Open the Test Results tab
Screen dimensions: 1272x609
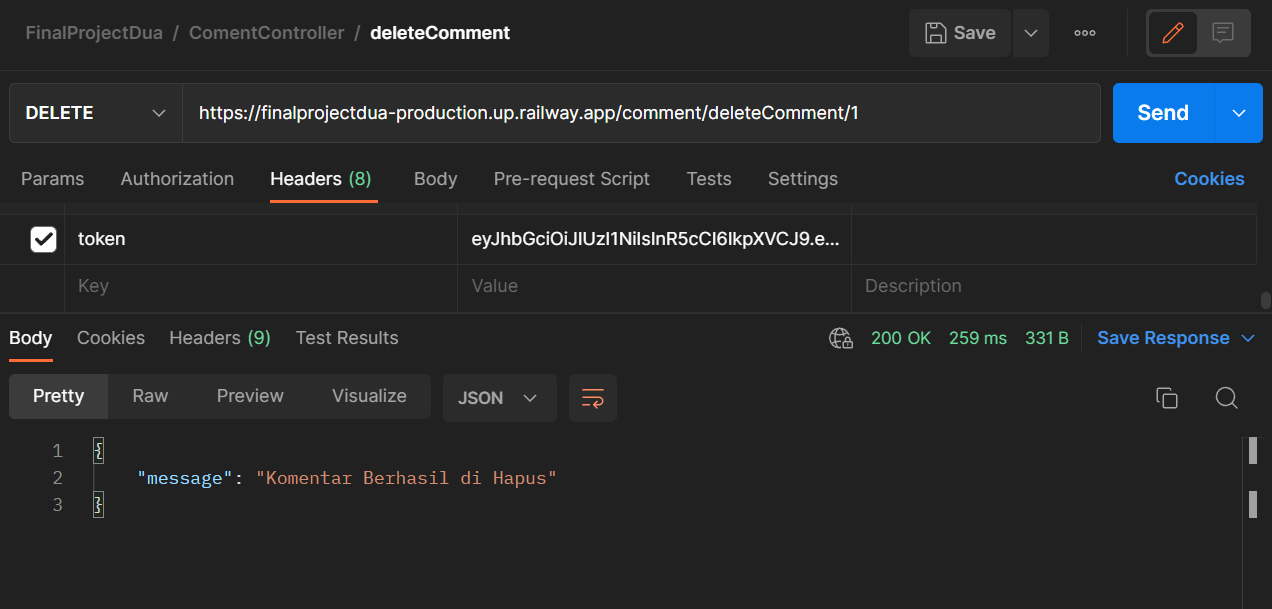[347, 338]
